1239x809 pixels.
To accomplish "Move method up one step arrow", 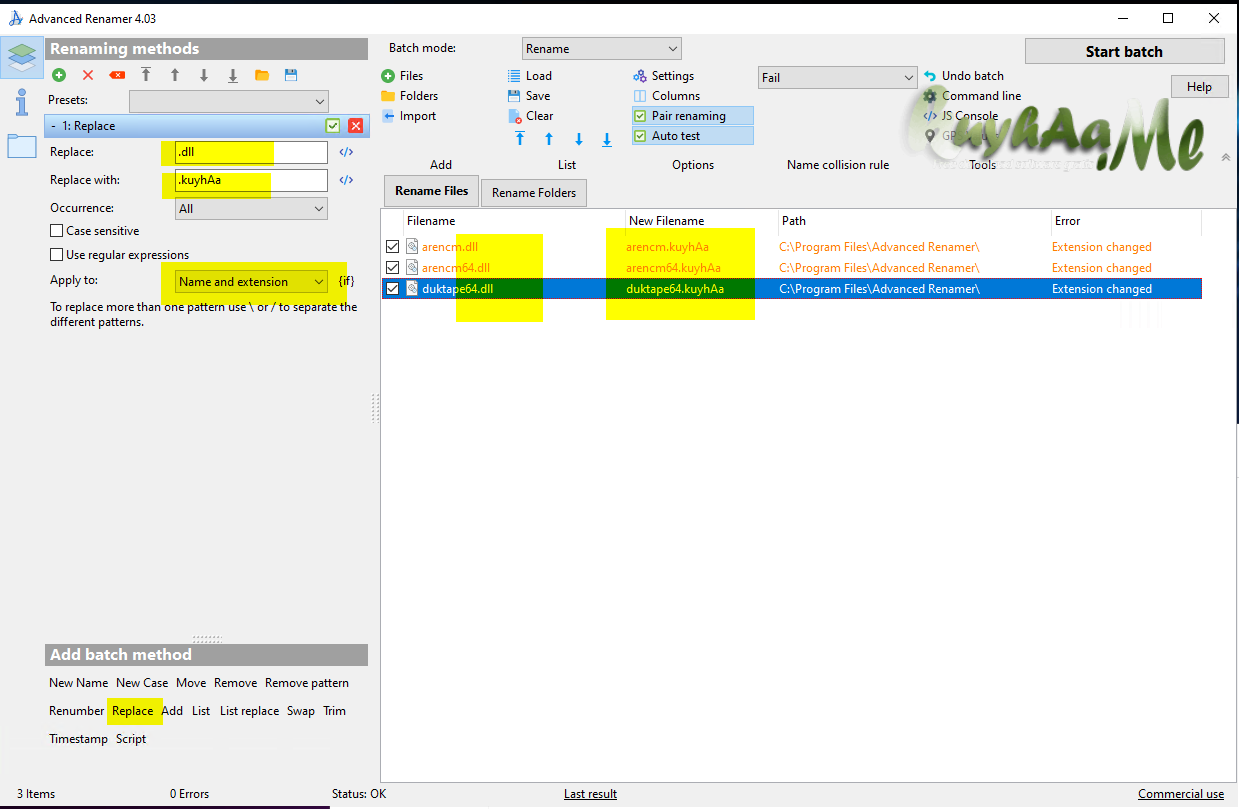I will click(x=175, y=75).
